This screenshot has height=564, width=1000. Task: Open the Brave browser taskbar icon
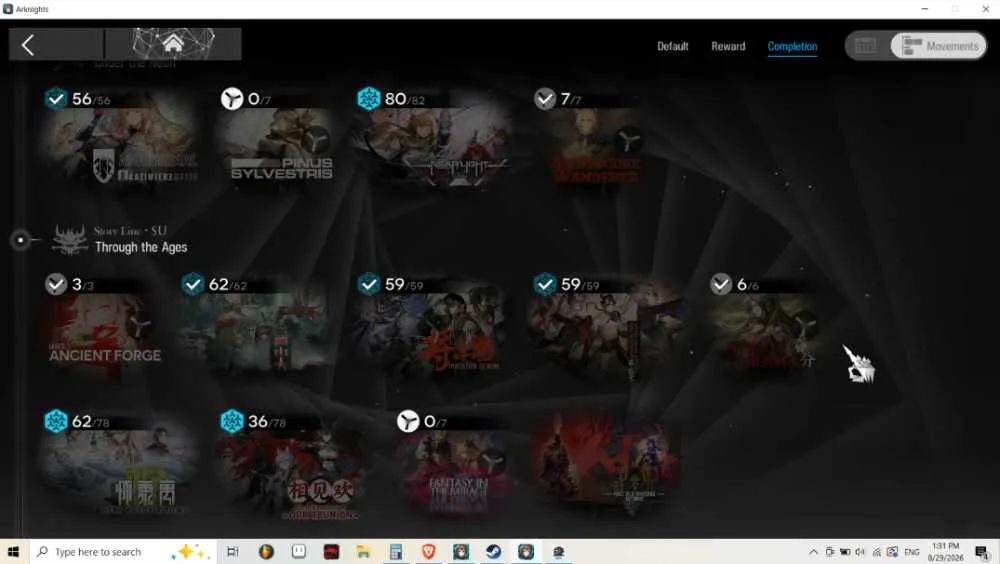click(429, 551)
